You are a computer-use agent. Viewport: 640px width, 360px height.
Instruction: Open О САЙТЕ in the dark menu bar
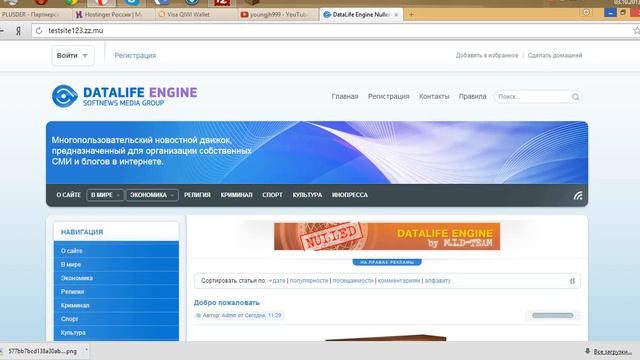(69, 195)
